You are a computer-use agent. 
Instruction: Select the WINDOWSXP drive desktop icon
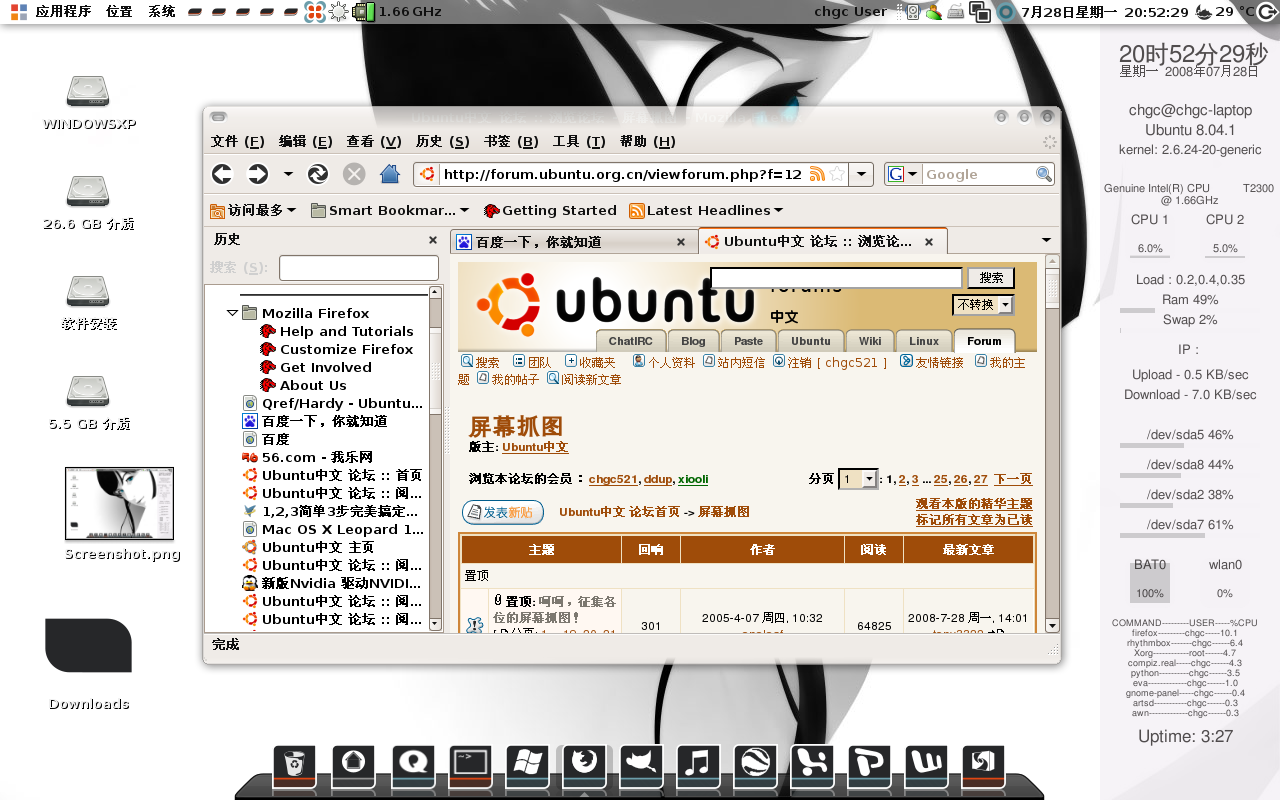coord(88,101)
